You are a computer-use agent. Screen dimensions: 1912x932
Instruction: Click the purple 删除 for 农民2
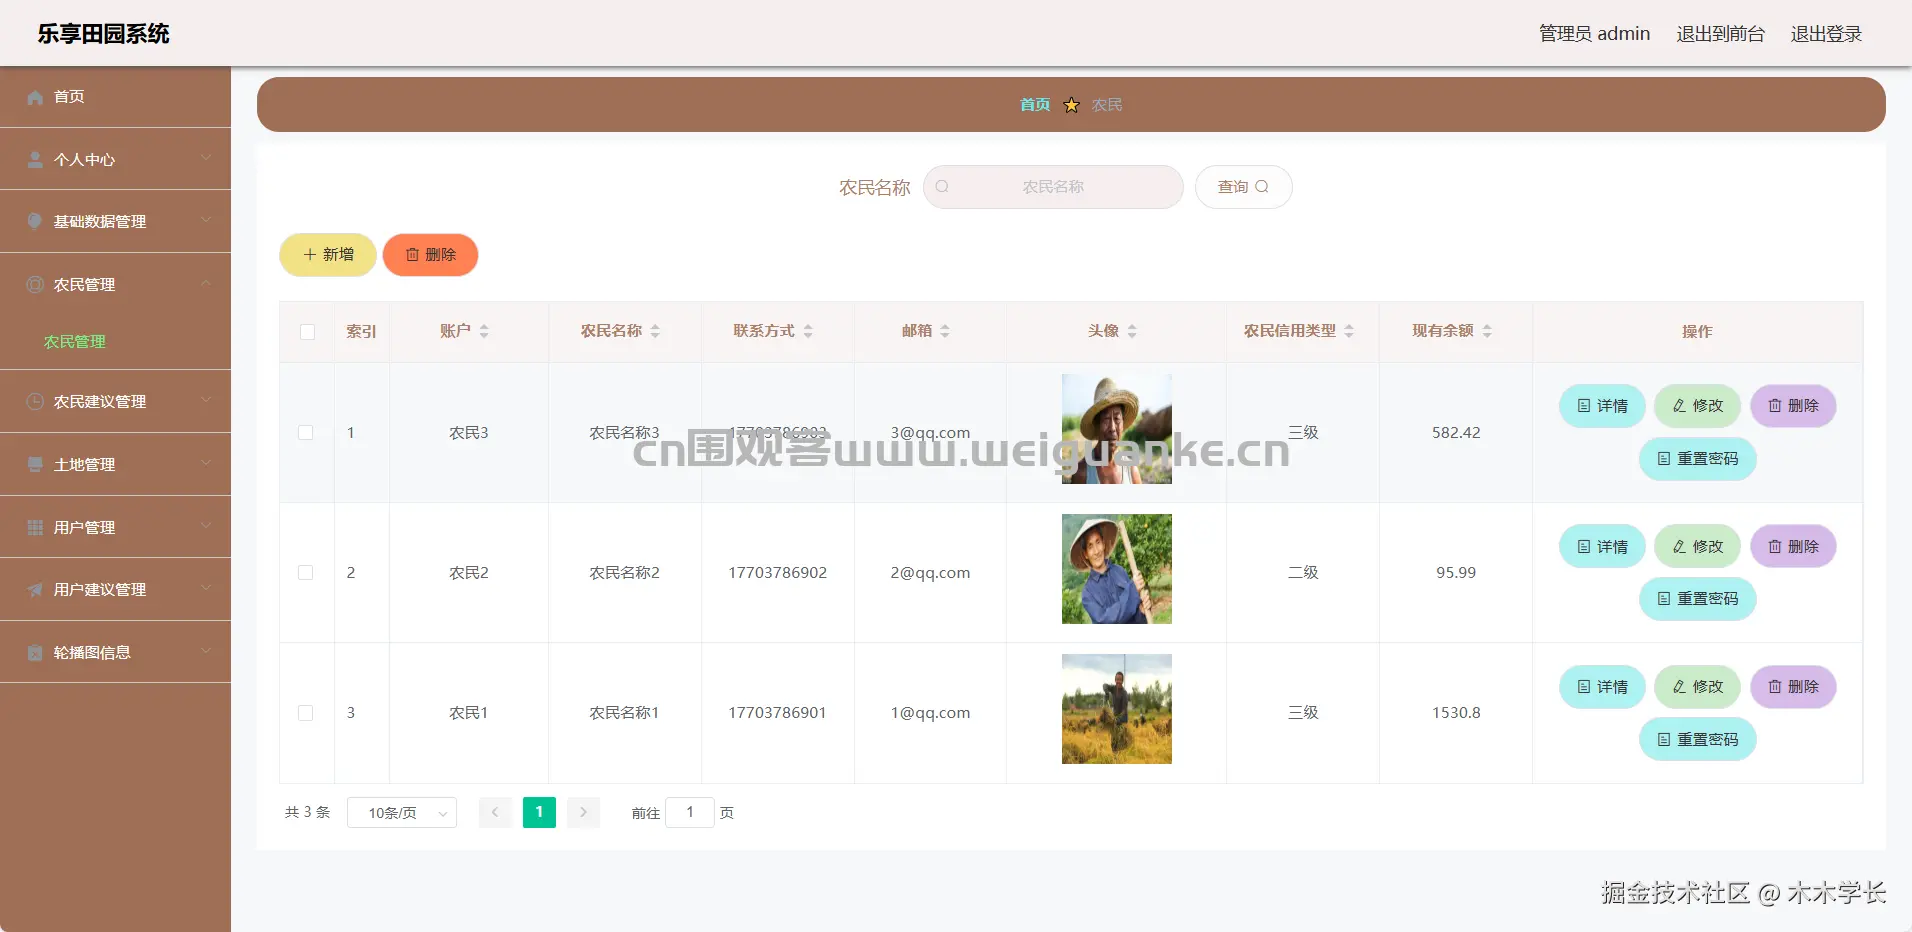pos(1793,547)
